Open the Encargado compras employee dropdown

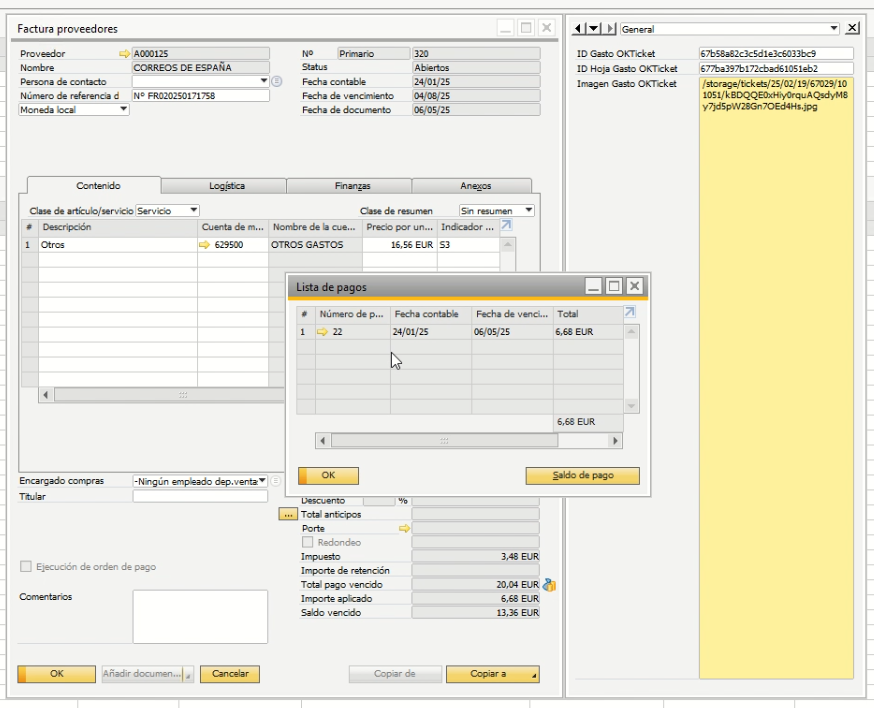(262, 481)
